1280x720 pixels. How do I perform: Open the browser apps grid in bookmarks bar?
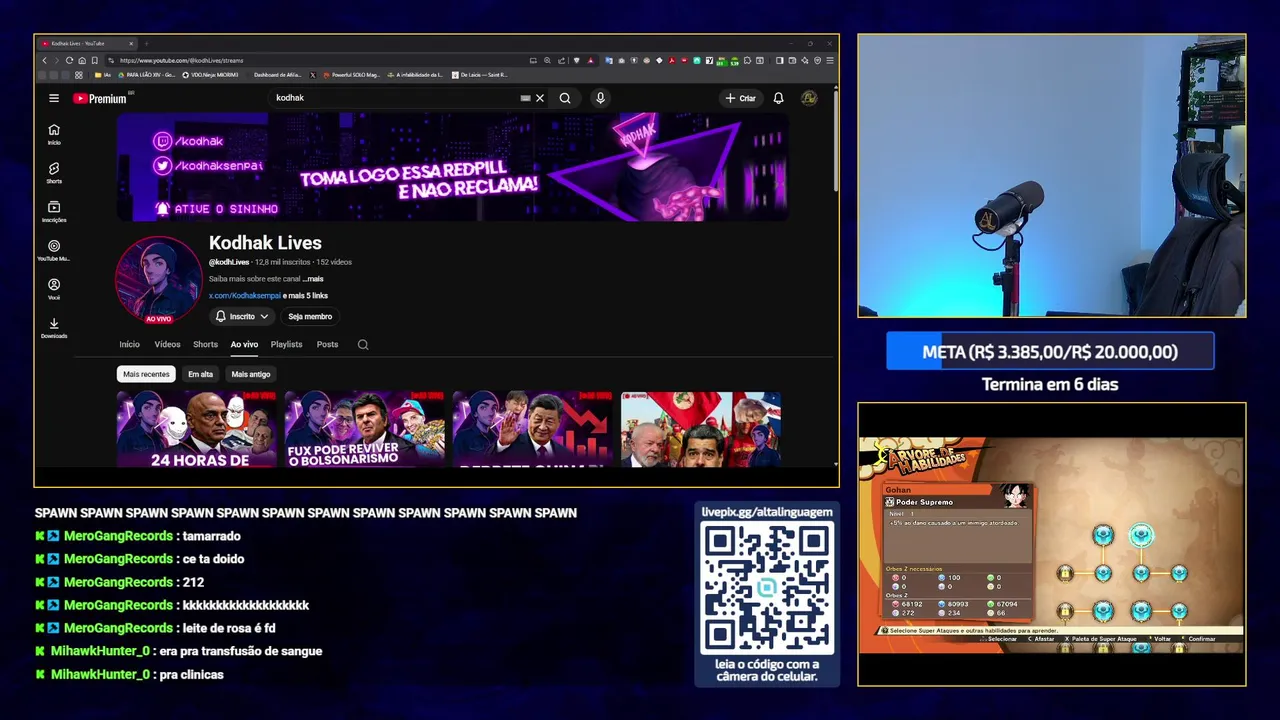[x=79, y=75]
